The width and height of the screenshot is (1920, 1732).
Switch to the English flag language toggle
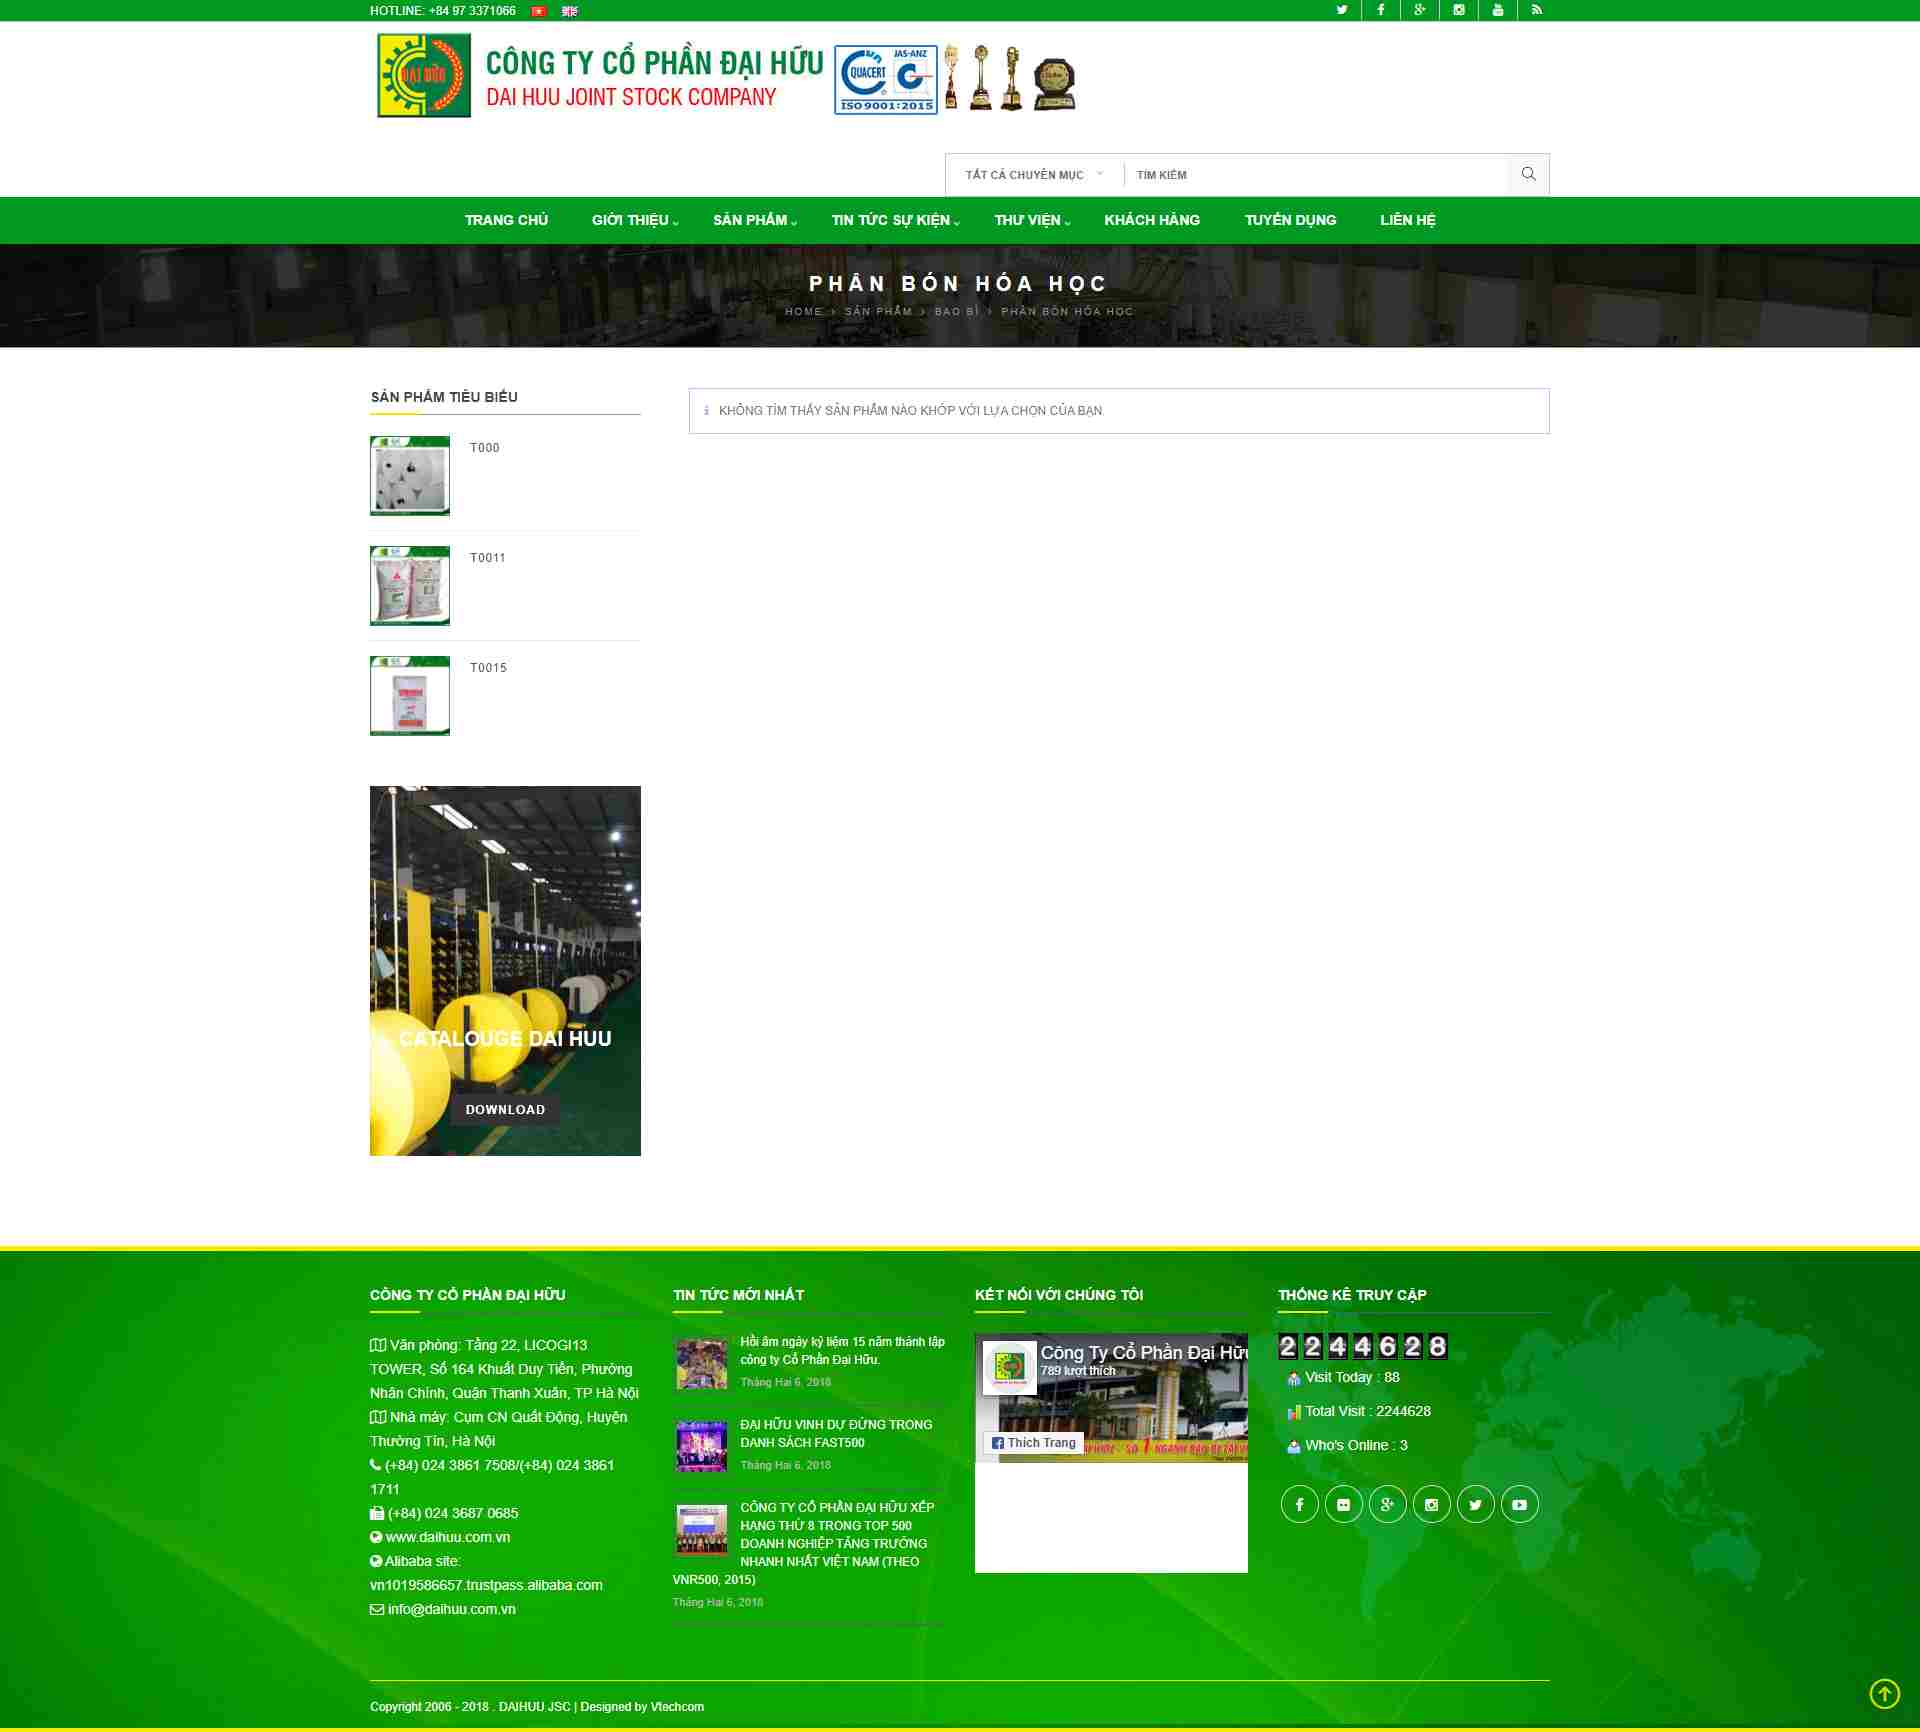[x=568, y=11]
